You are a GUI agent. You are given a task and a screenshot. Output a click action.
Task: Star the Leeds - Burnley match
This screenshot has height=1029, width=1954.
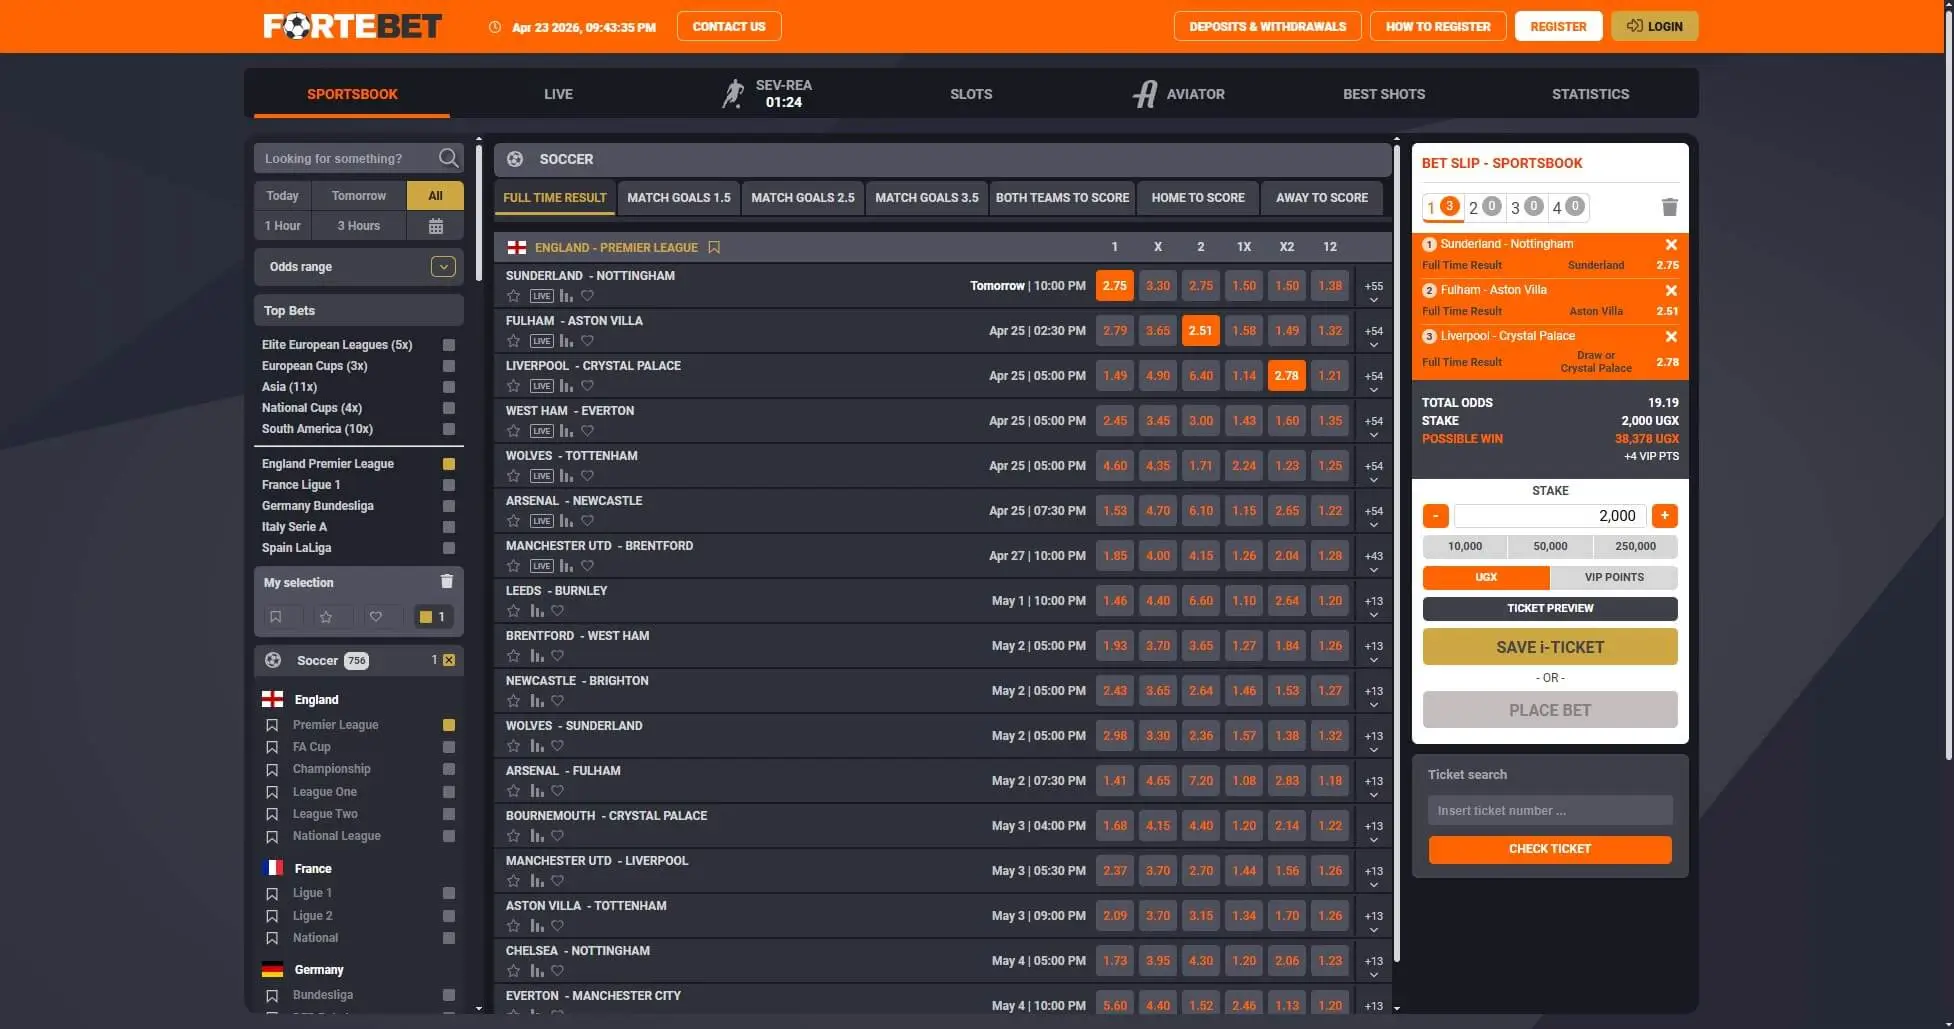point(513,611)
